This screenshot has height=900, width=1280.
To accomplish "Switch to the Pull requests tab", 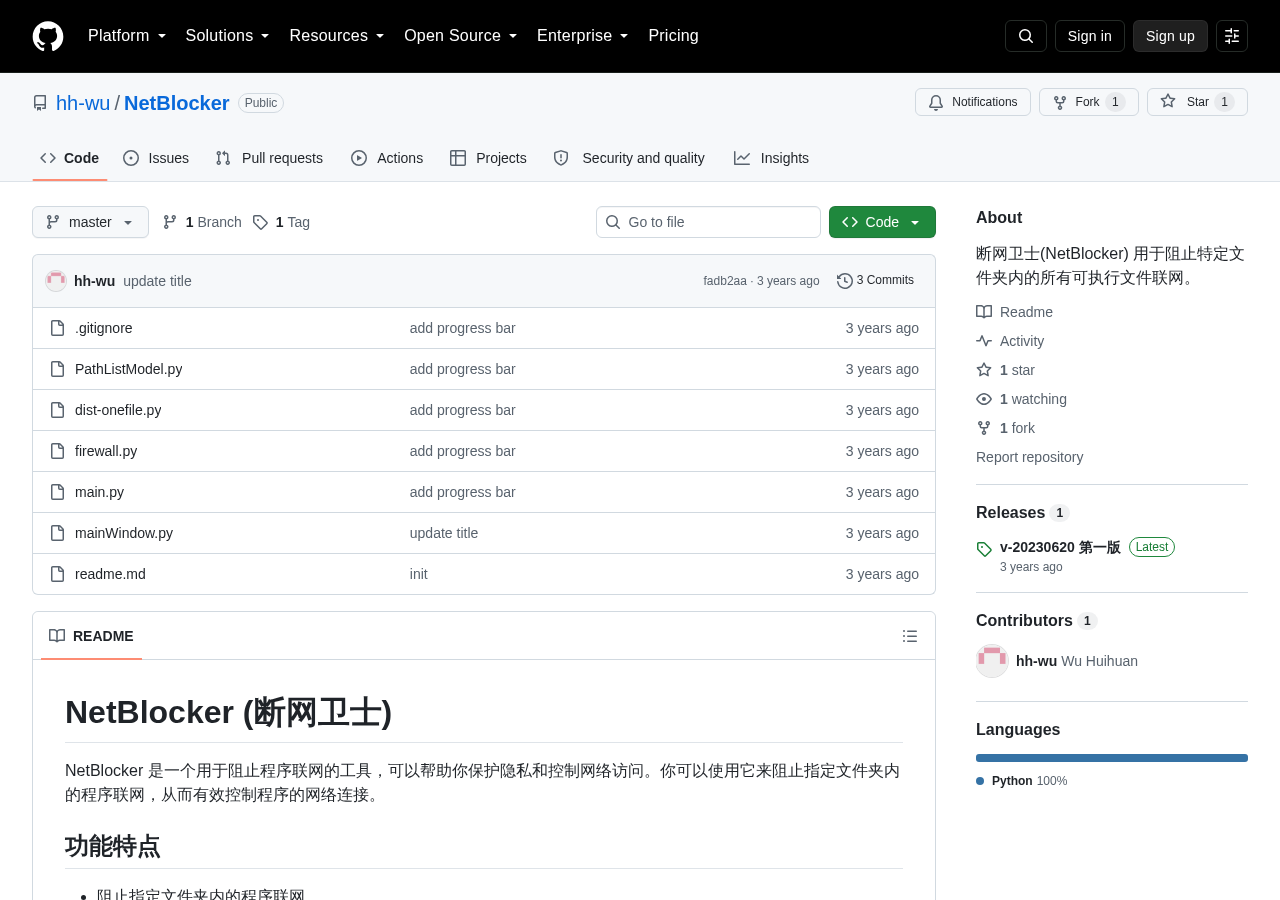I will coord(269,158).
